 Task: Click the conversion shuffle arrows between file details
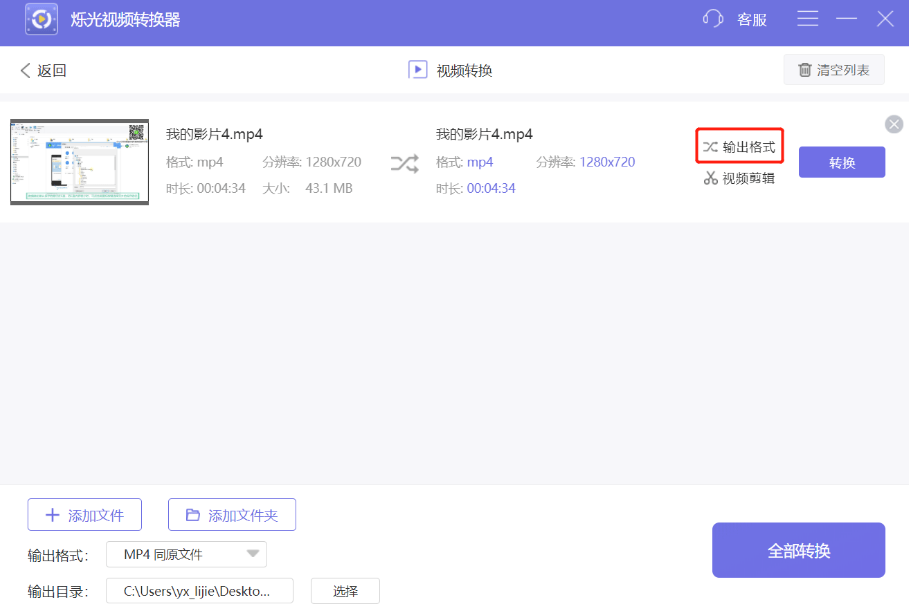404,162
